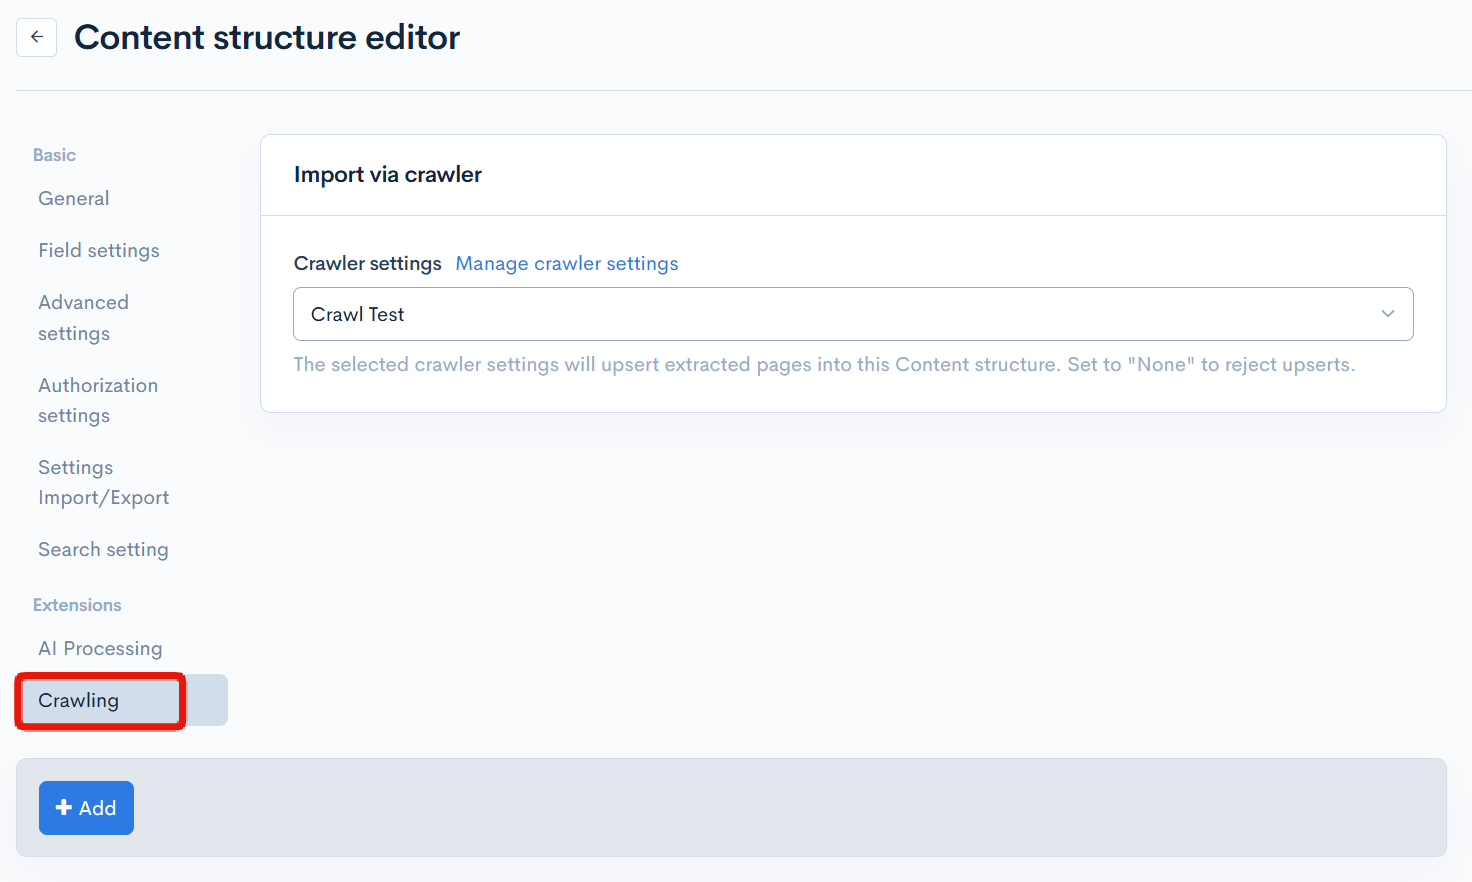This screenshot has width=1472, height=882.
Task: Click the Crawler settings label
Action: pos(367,263)
